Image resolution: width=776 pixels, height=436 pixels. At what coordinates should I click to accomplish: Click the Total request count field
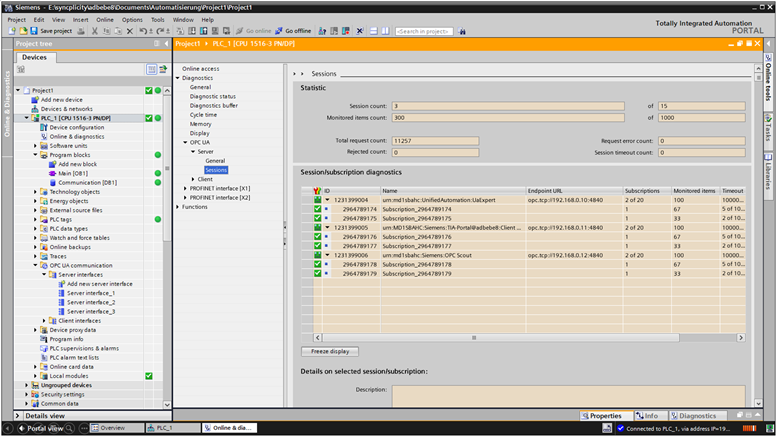coord(436,141)
